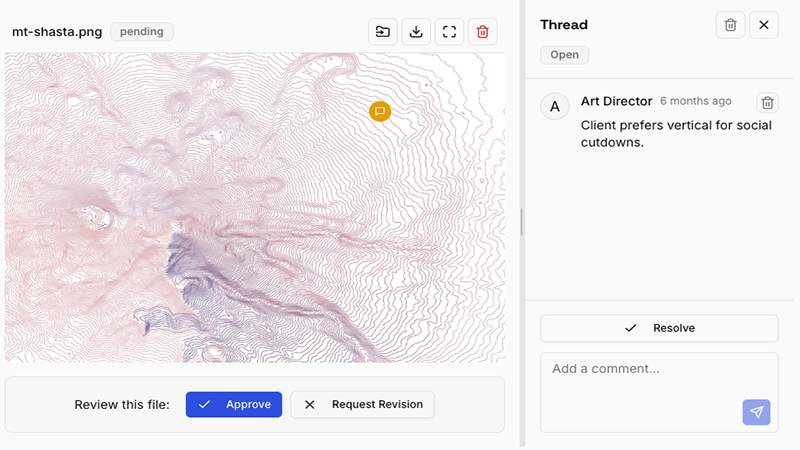Request Revision for this file
The width and height of the screenshot is (800, 450).
pyautogui.click(x=362, y=405)
